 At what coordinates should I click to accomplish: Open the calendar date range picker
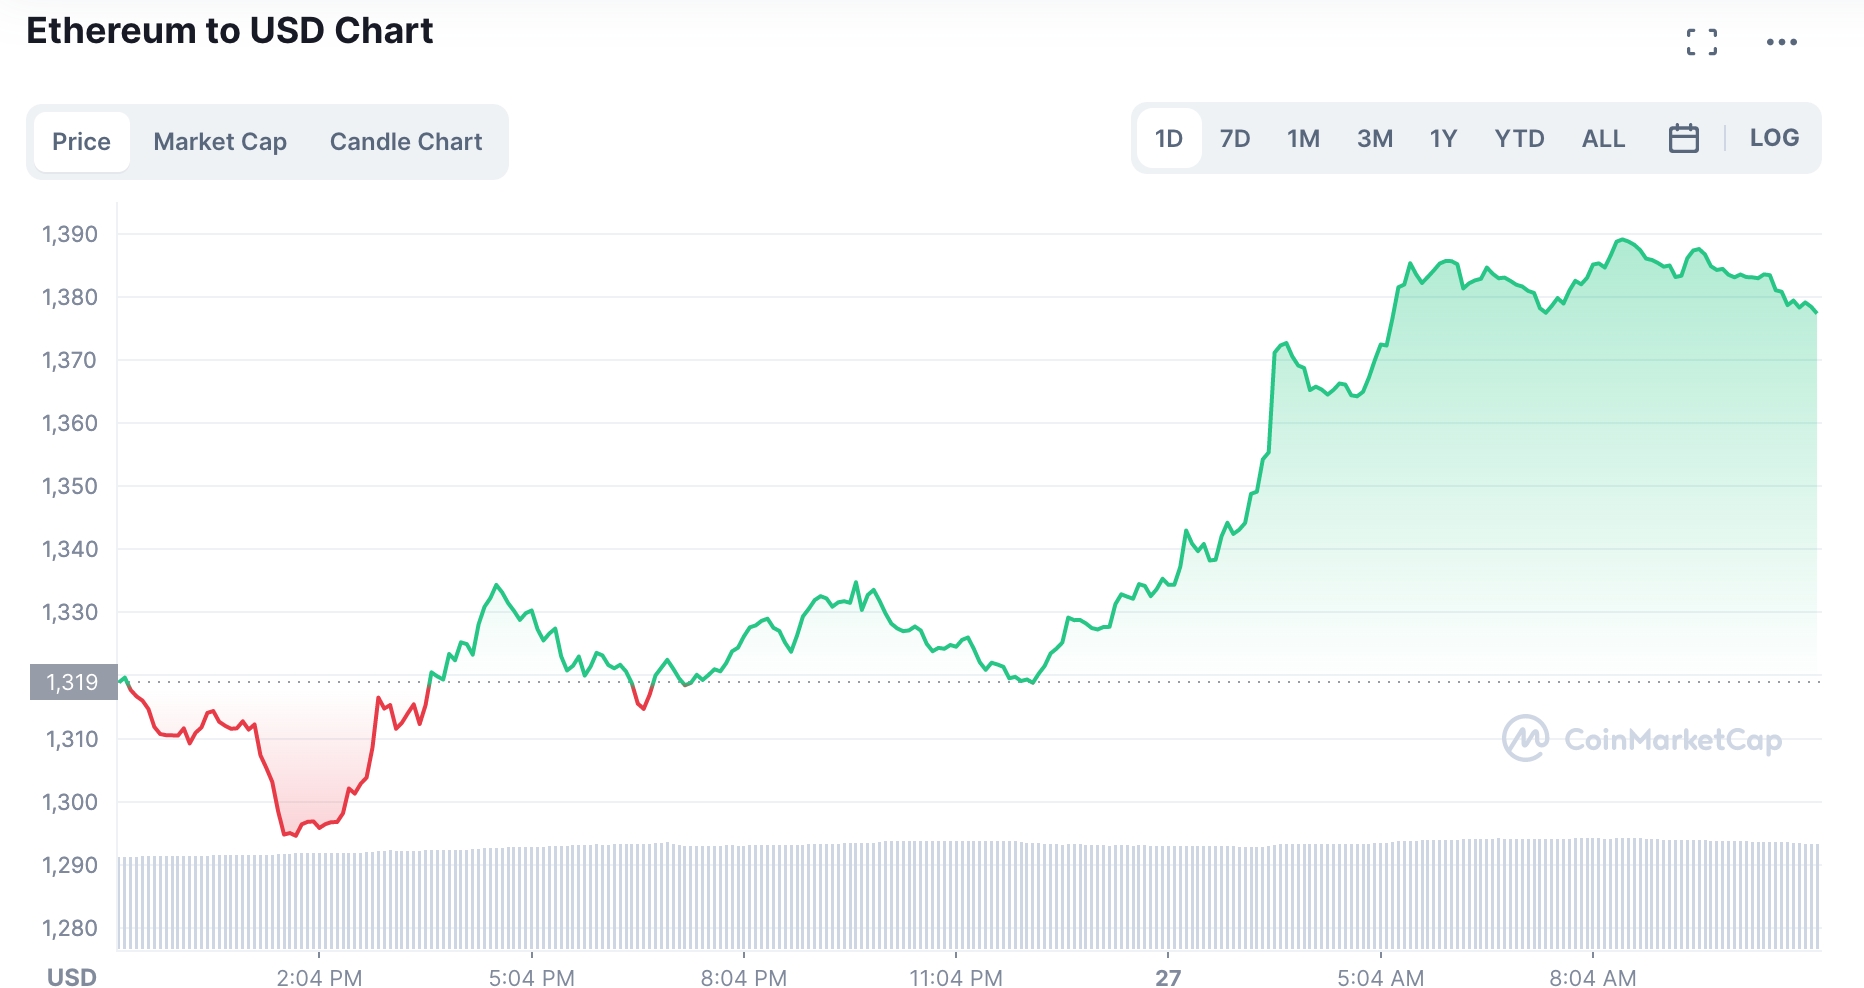[1683, 138]
